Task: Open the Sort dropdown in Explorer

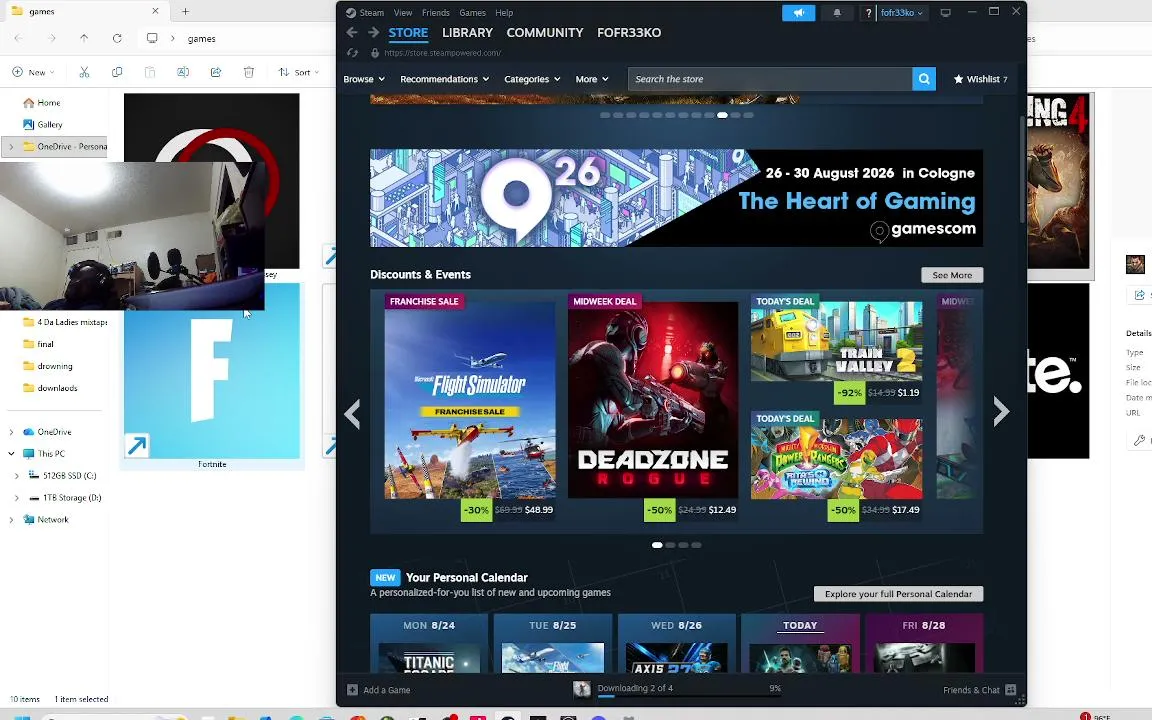Action: coord(298,72)
